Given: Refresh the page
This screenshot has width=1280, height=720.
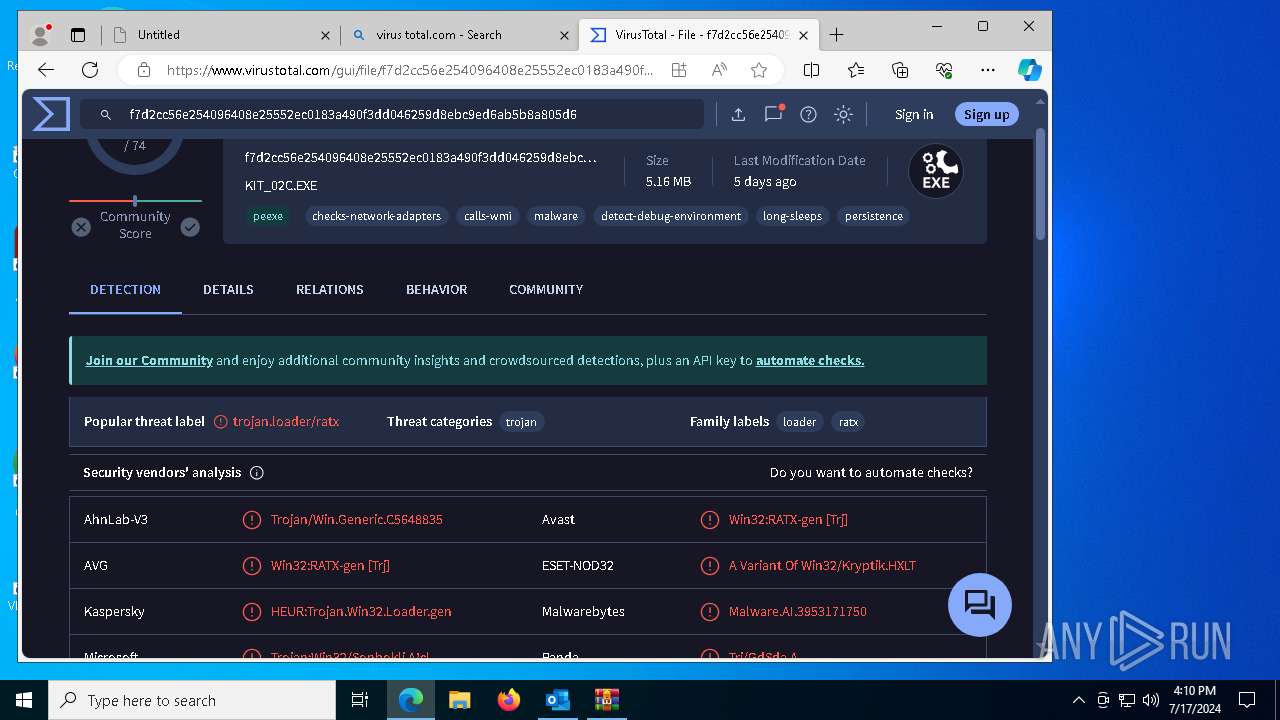Looking at the screenshot, I should [90, 70].
